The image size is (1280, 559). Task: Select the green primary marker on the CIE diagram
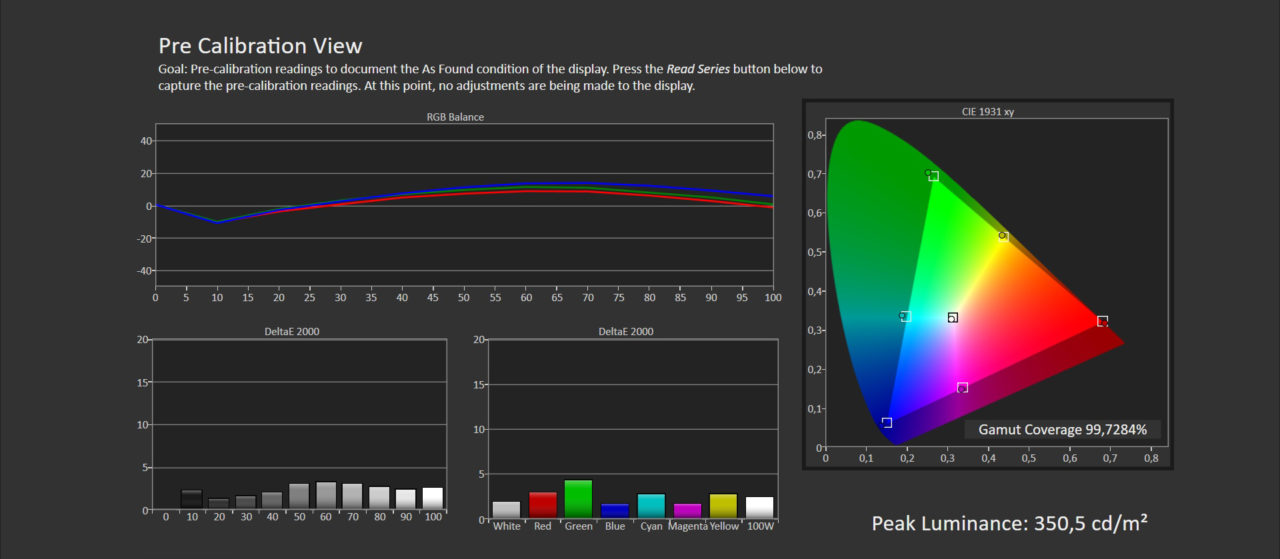coord(933,176)
